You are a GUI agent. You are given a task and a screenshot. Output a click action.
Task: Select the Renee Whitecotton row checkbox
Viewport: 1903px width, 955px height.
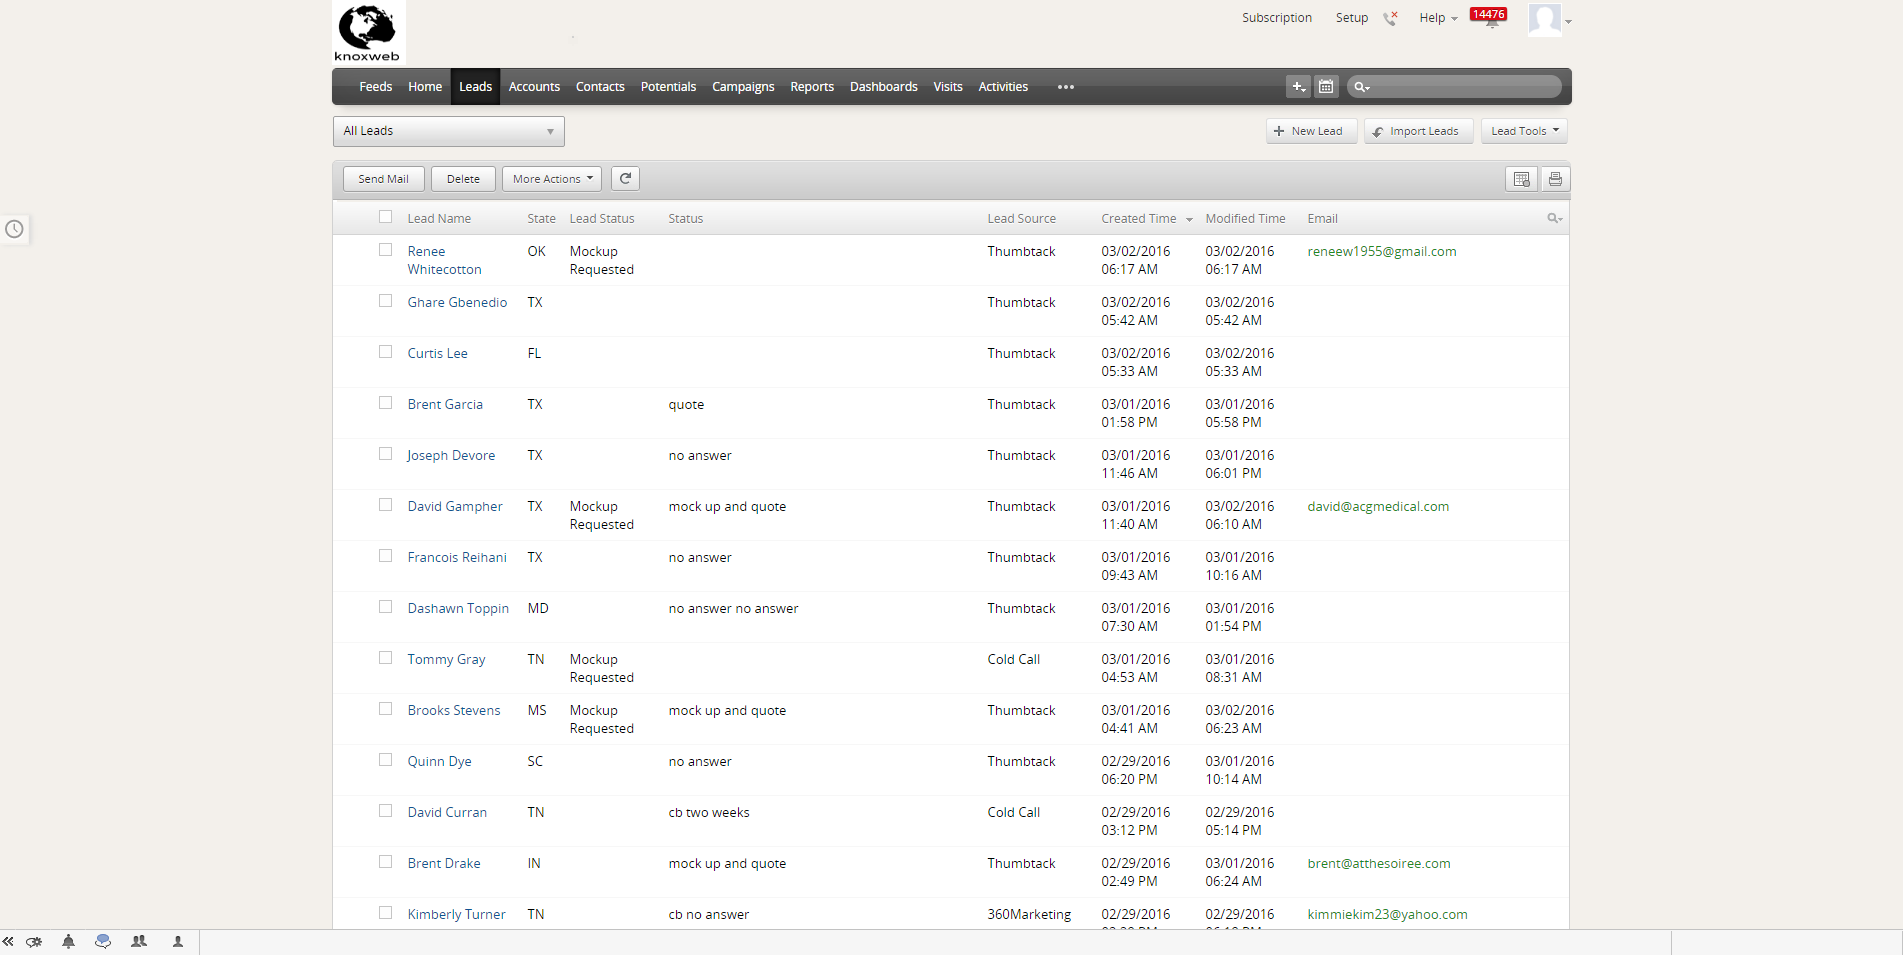pos(385,250)
